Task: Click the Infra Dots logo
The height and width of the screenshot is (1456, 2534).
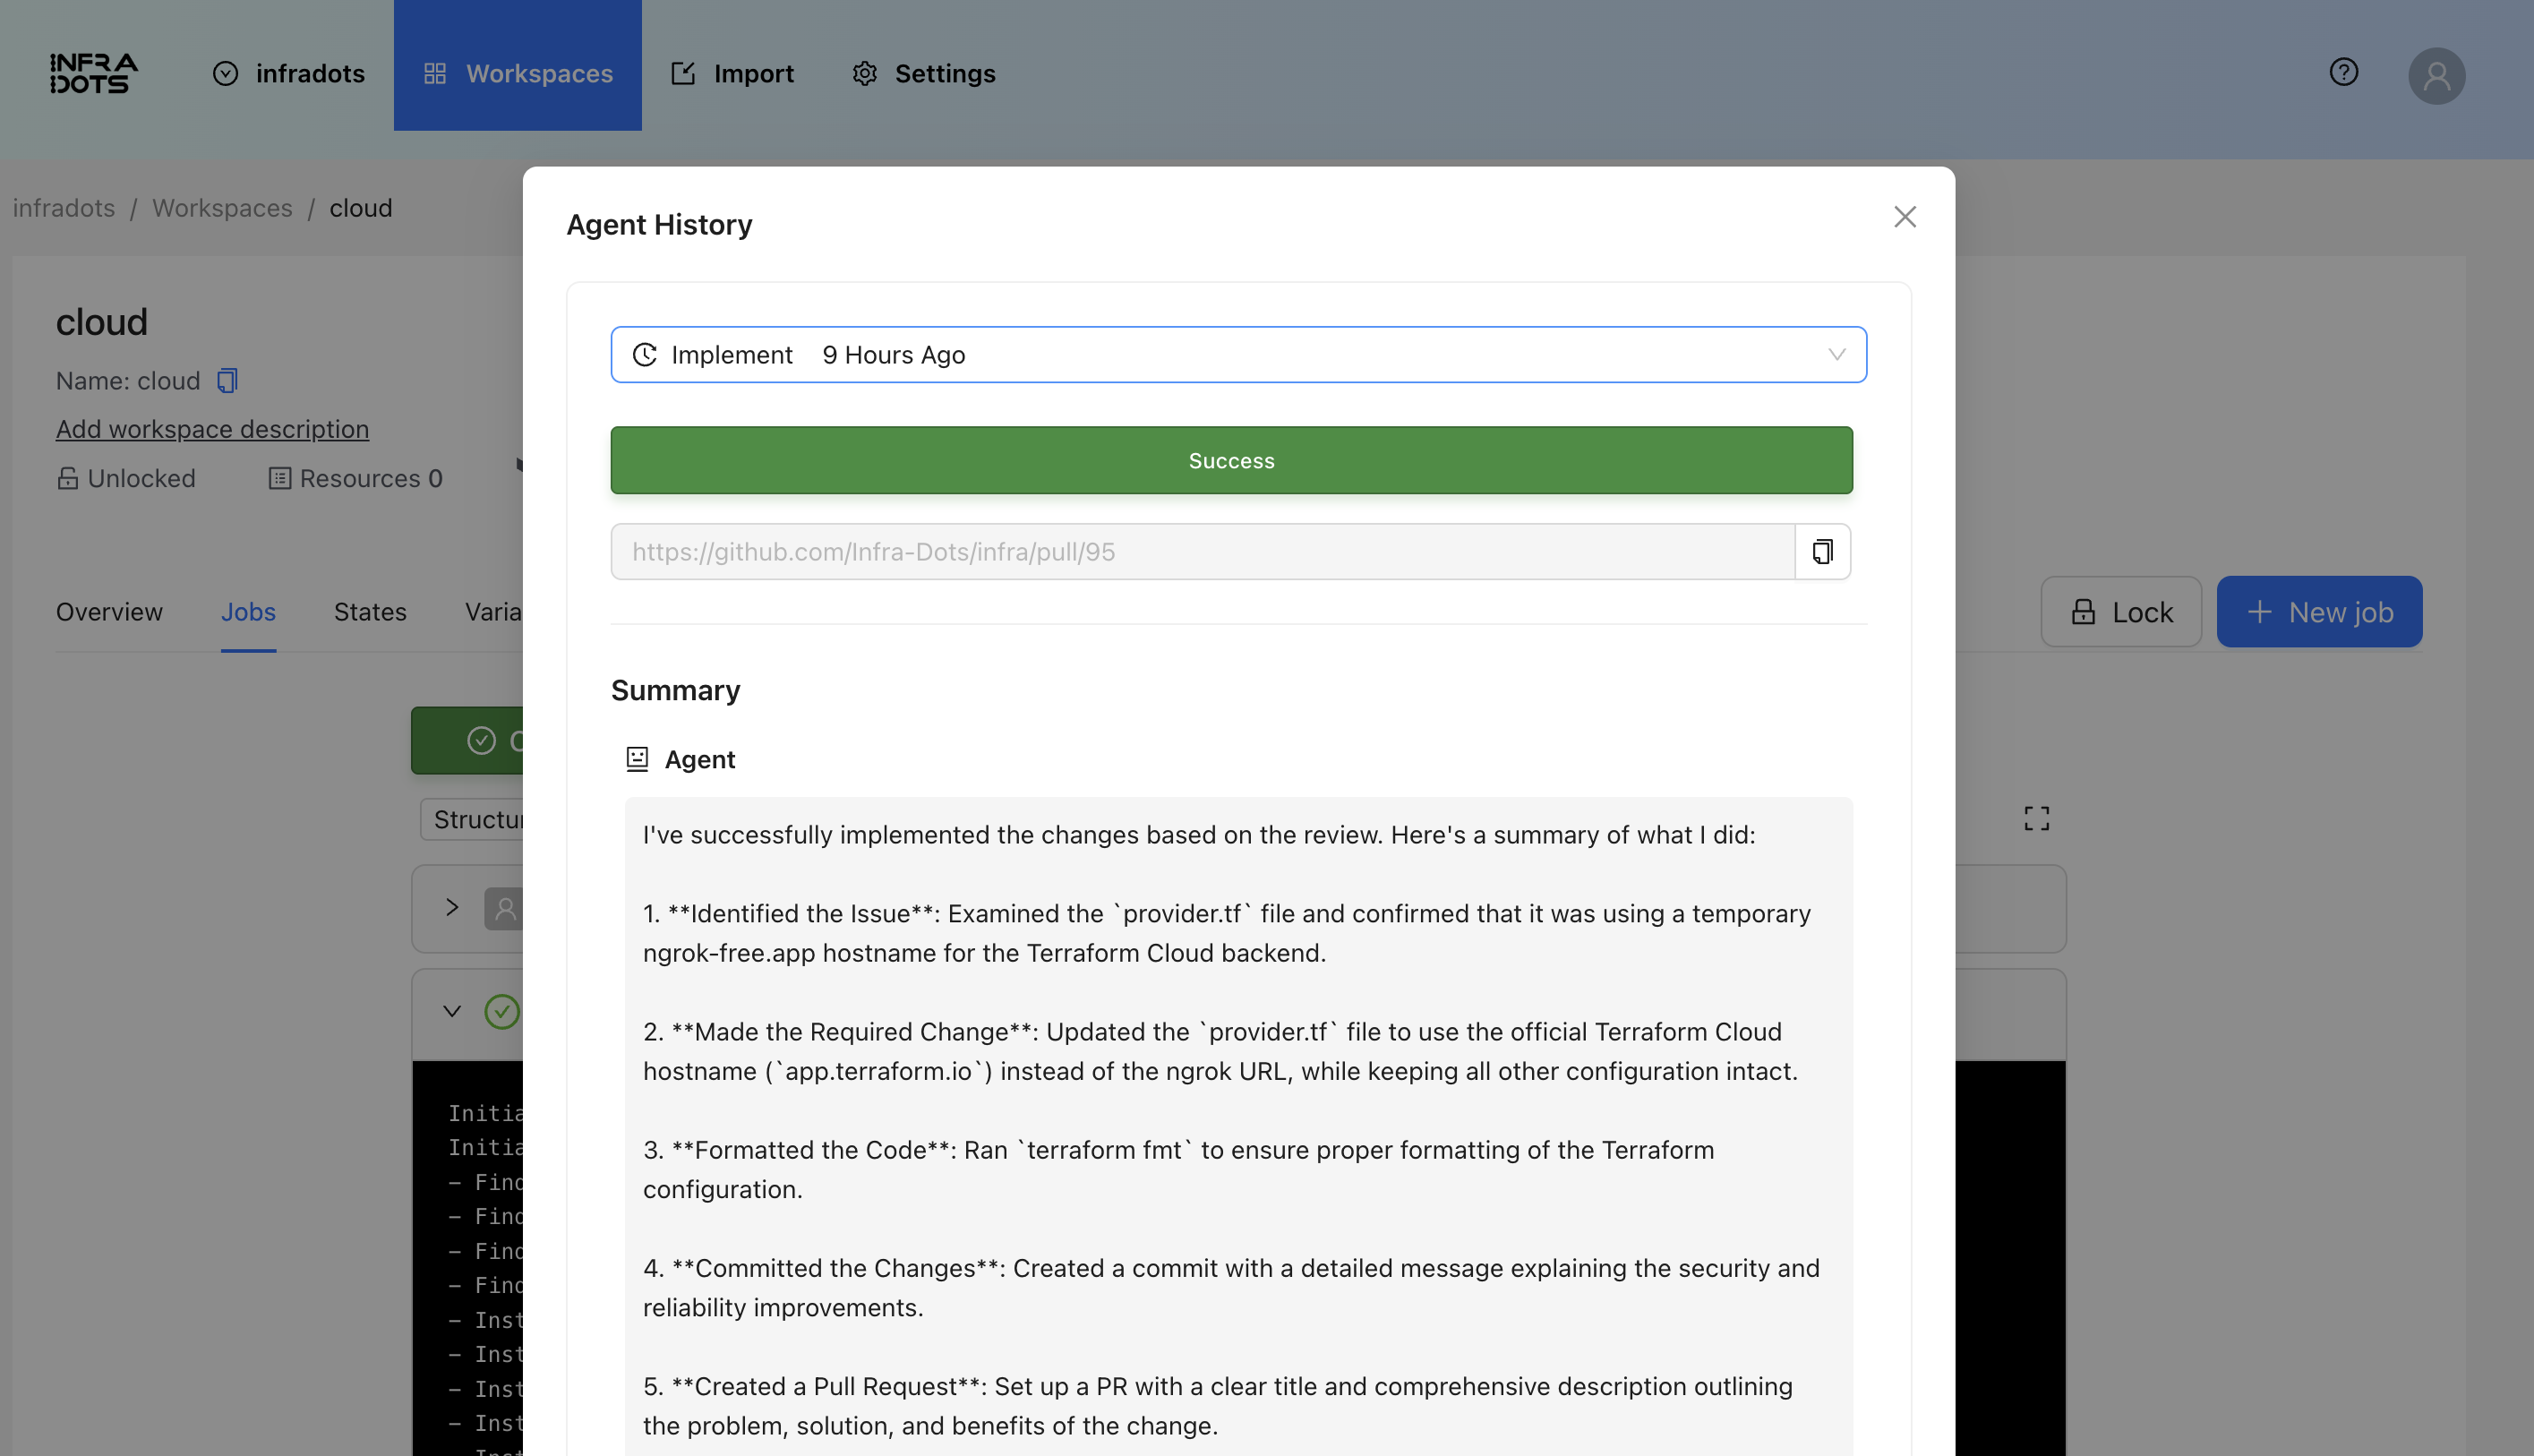Action: tap(93, 73)
